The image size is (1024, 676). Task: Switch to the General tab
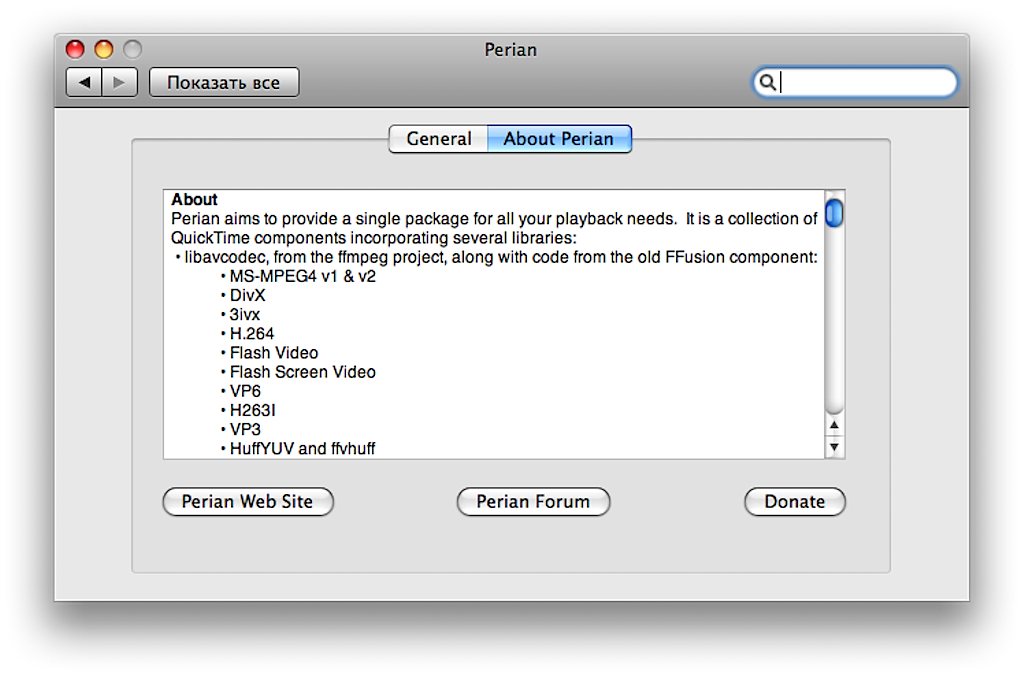point(438,139)
